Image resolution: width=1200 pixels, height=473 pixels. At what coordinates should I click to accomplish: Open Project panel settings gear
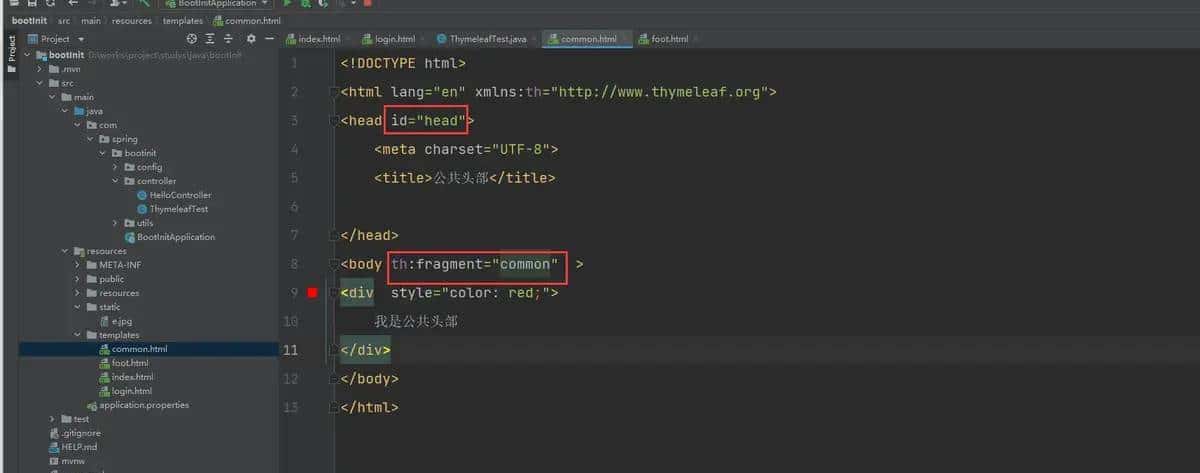pyautogui.click(x=251, y=38)
